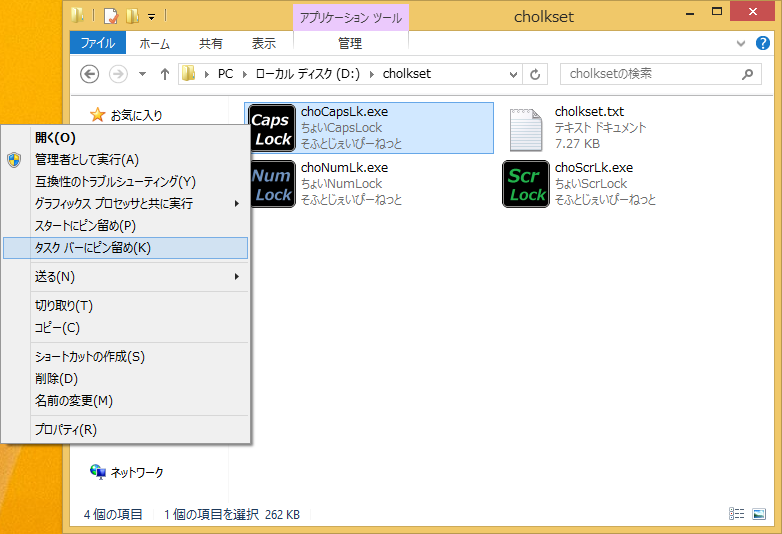Open the 管理 ribbon tab
782x534 pixels.
tap(350, 43)
